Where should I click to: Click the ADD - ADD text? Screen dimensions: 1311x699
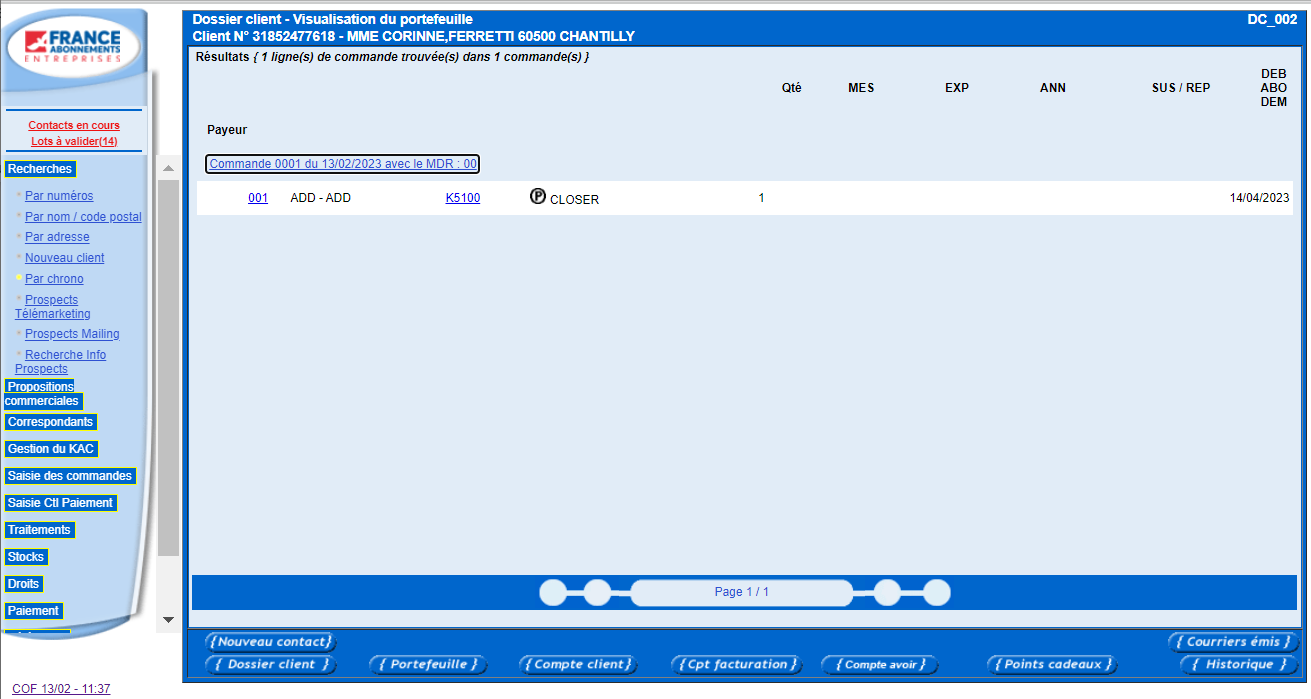[320, 198]
